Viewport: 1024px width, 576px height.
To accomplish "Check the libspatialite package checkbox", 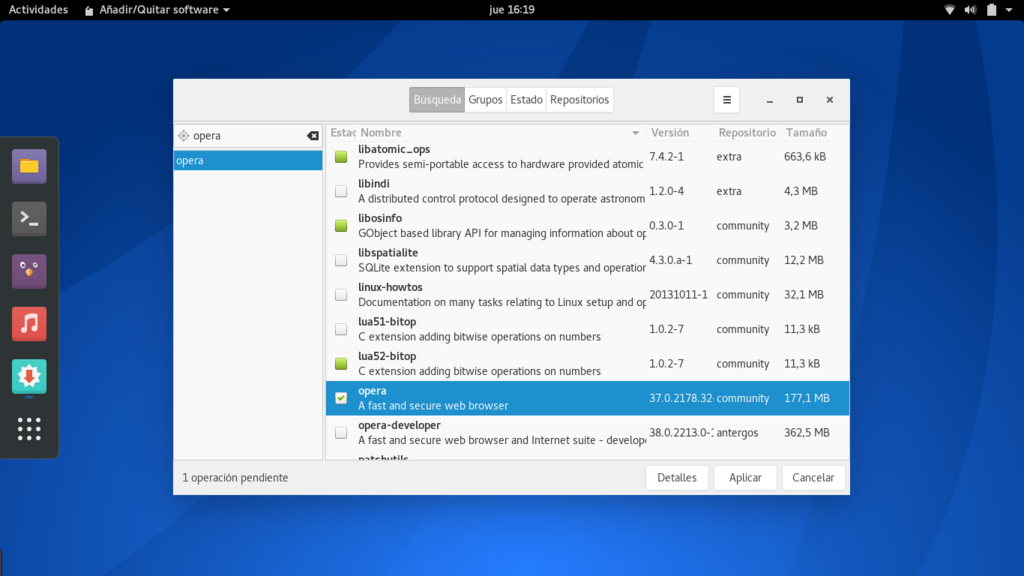I will coord(341,260).
